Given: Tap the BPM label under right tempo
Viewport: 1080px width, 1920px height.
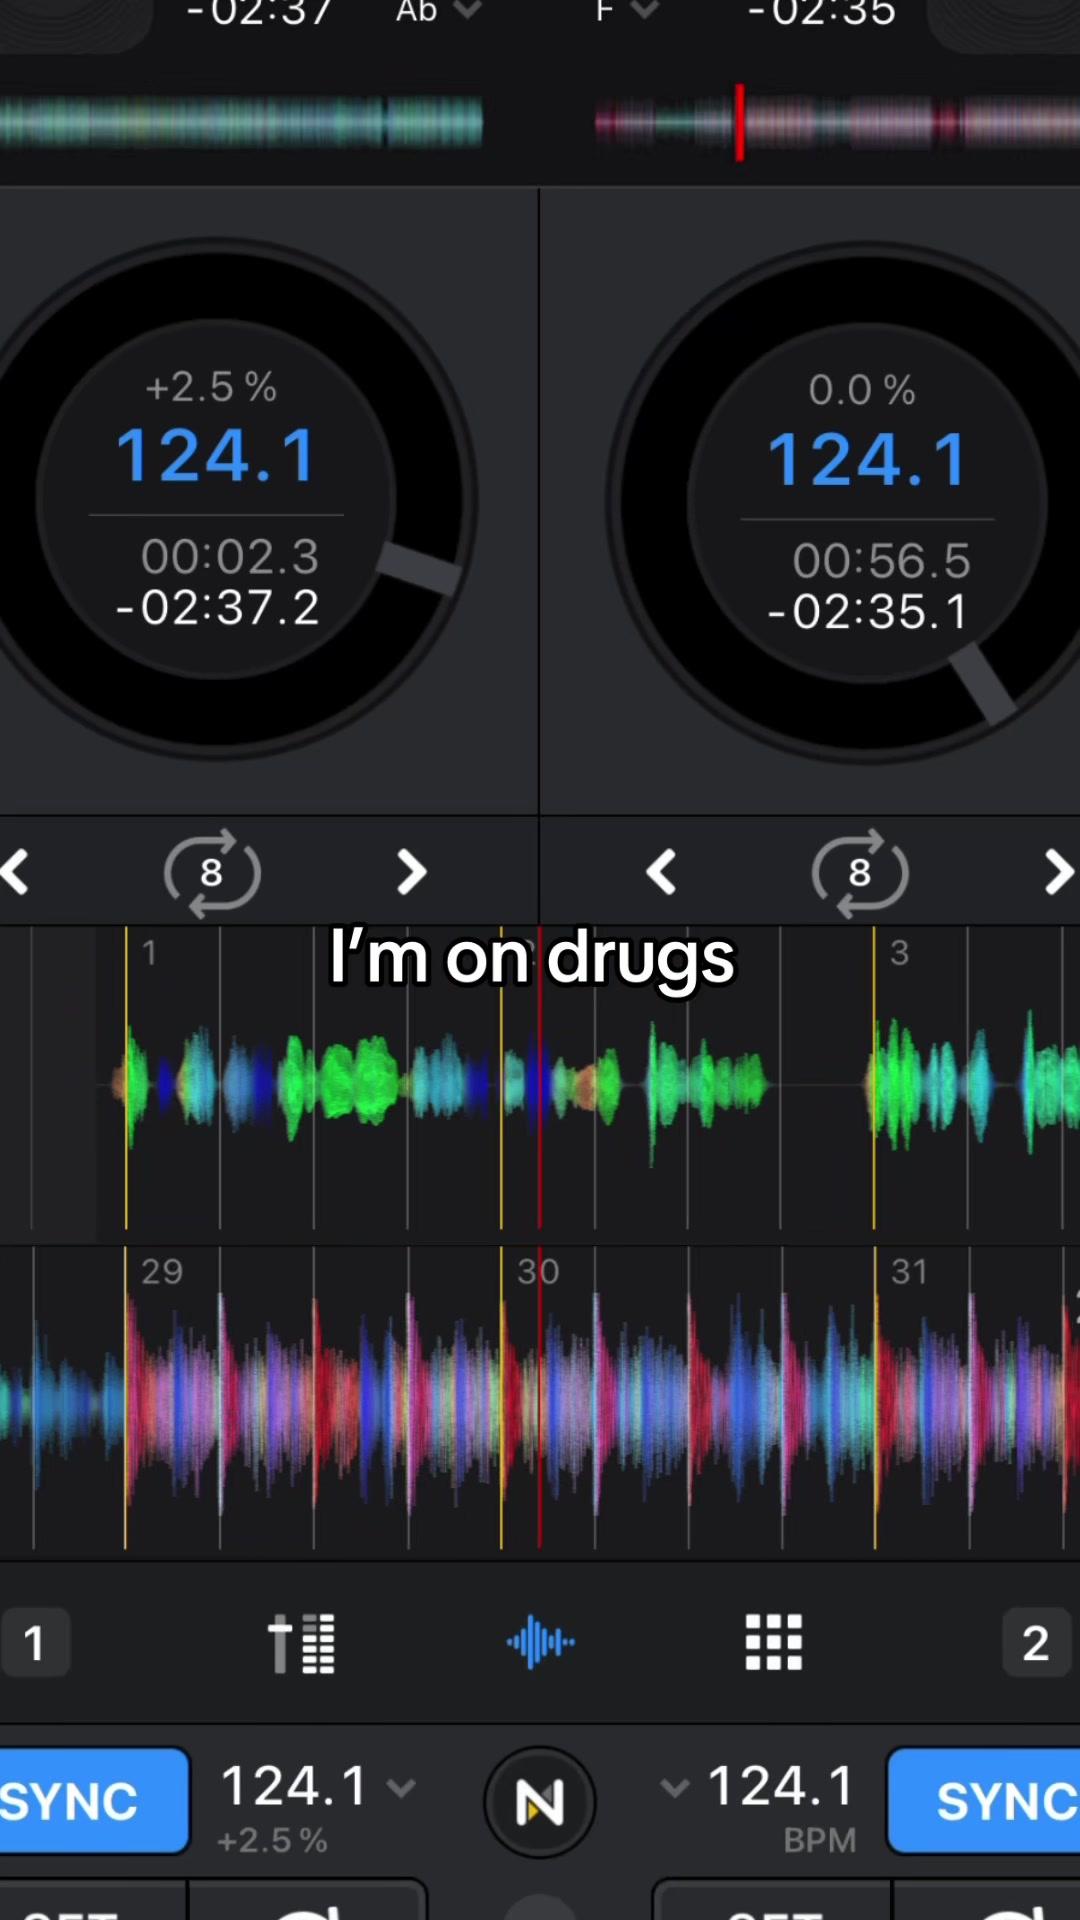Looking at the screenshot, I should tap(820, 1841).
